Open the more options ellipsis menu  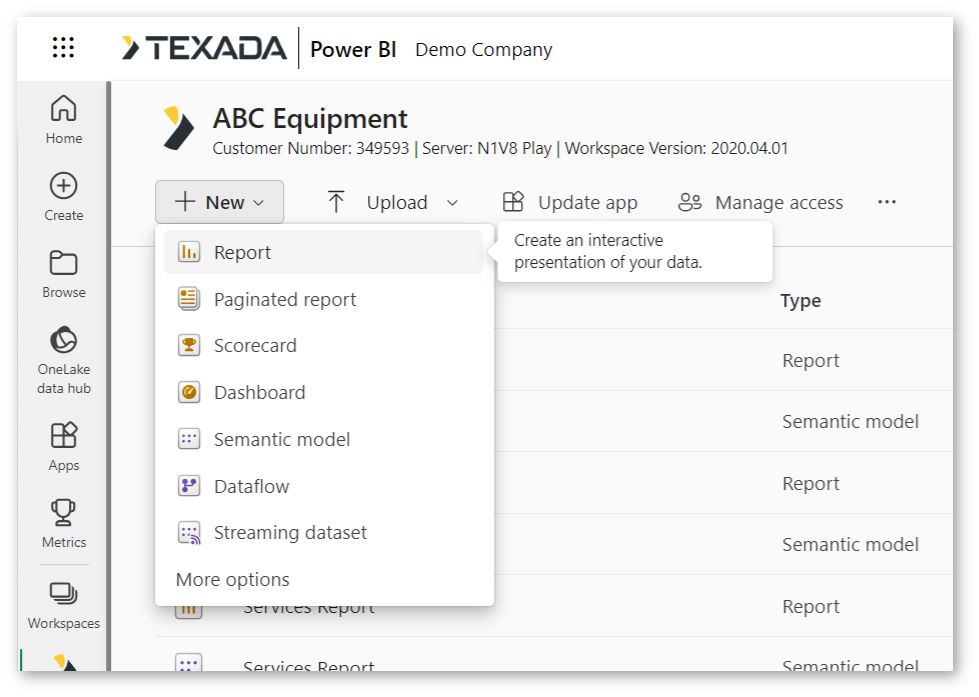(x=887, y=202)
